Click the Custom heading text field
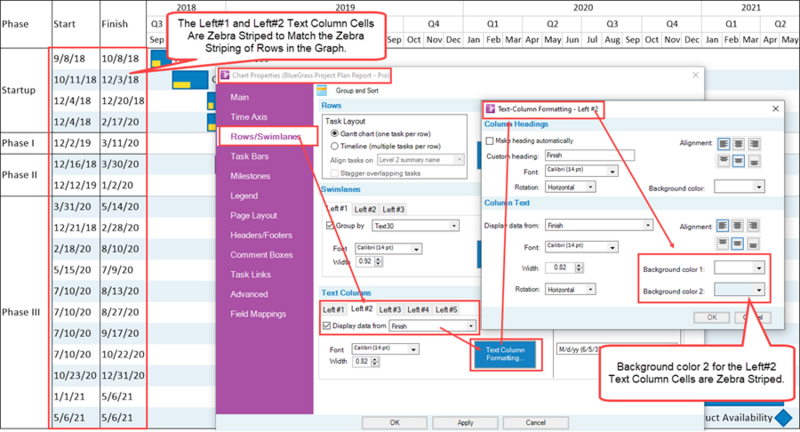Viewport: 800px width, 432px height. (589, 155)
